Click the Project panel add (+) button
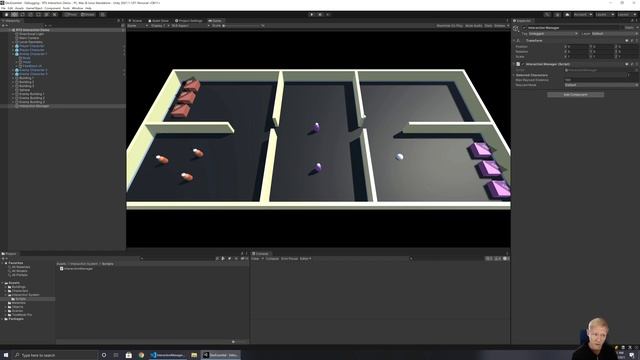This screenshot has width=640, height=360. click(x=3, y=258)
